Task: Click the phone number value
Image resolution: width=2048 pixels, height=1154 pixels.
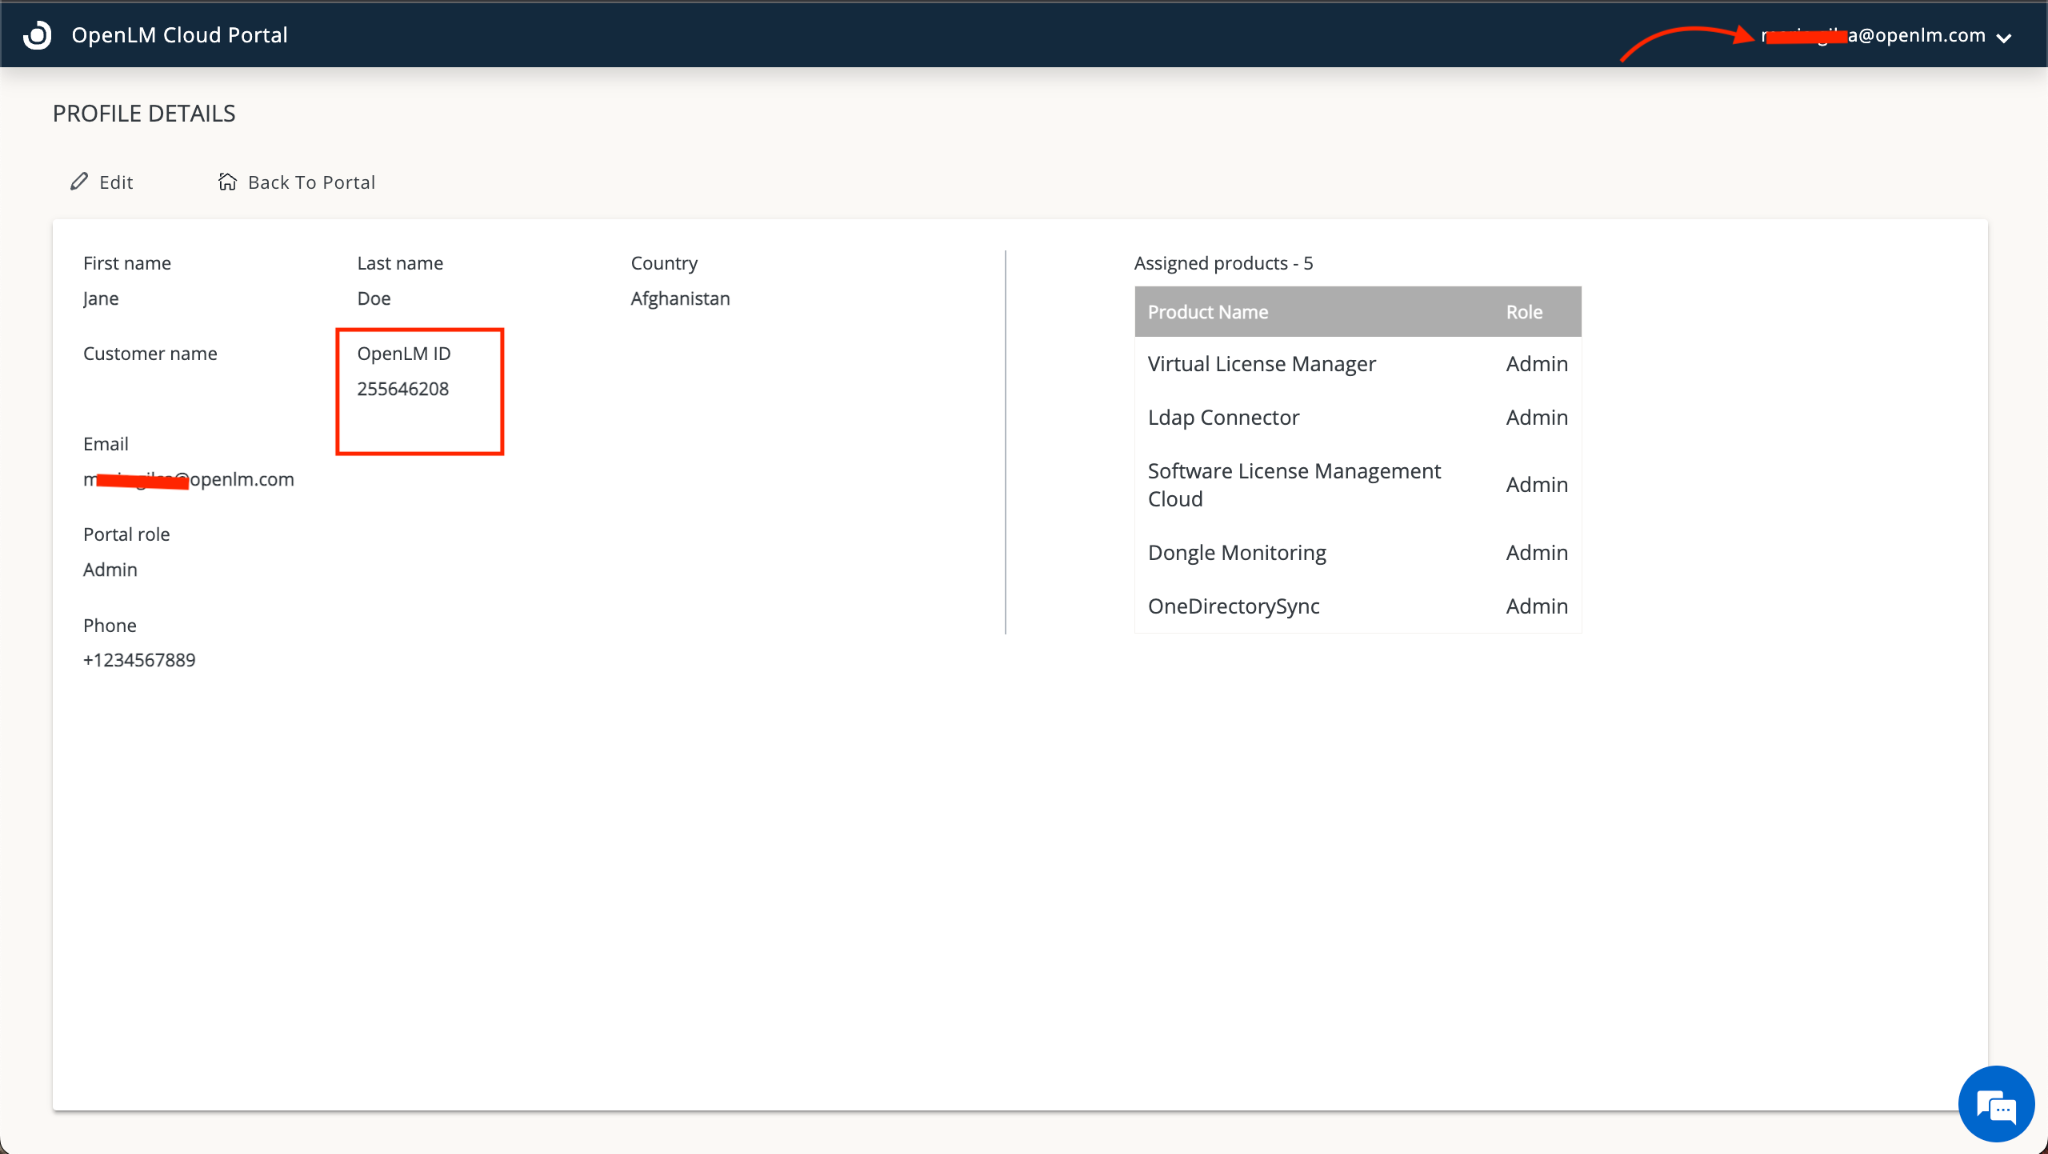Action: pyautogui.click(x=139, y=660)
